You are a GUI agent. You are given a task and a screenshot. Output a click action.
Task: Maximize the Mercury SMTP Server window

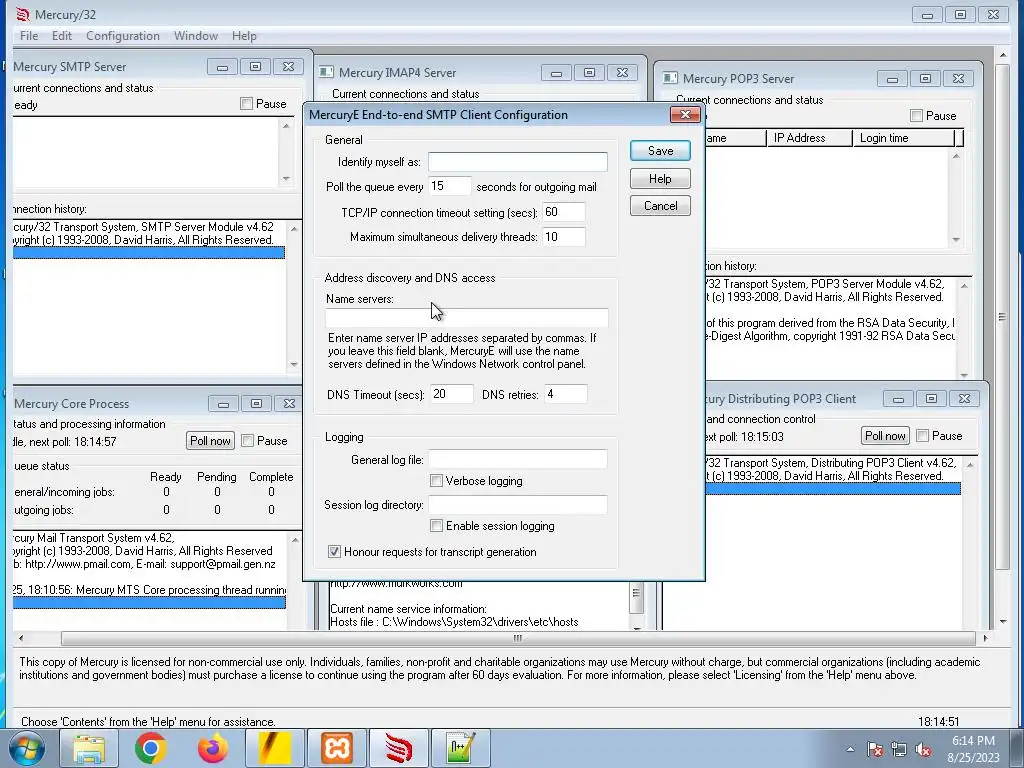click(255, 67)
